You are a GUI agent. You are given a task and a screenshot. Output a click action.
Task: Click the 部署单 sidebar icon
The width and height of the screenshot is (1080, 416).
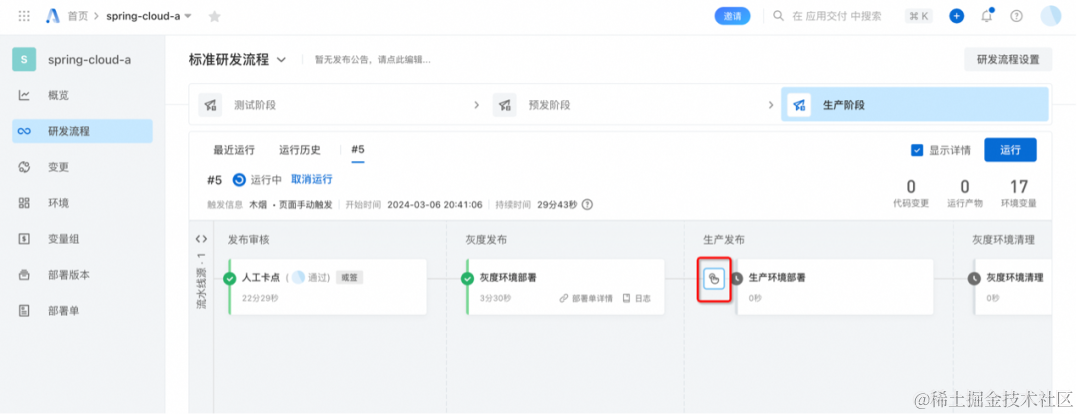pyautogui.click(x=24, y=310)
